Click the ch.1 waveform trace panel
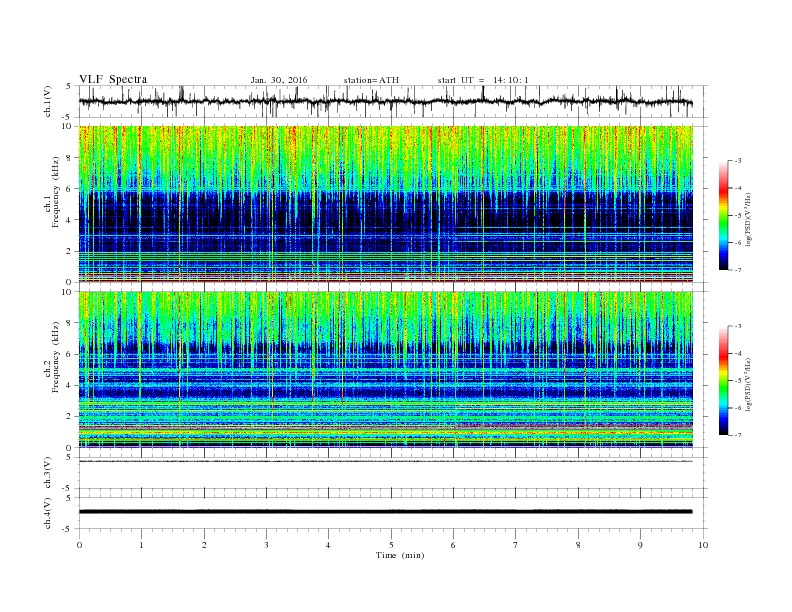 point(392,101)
